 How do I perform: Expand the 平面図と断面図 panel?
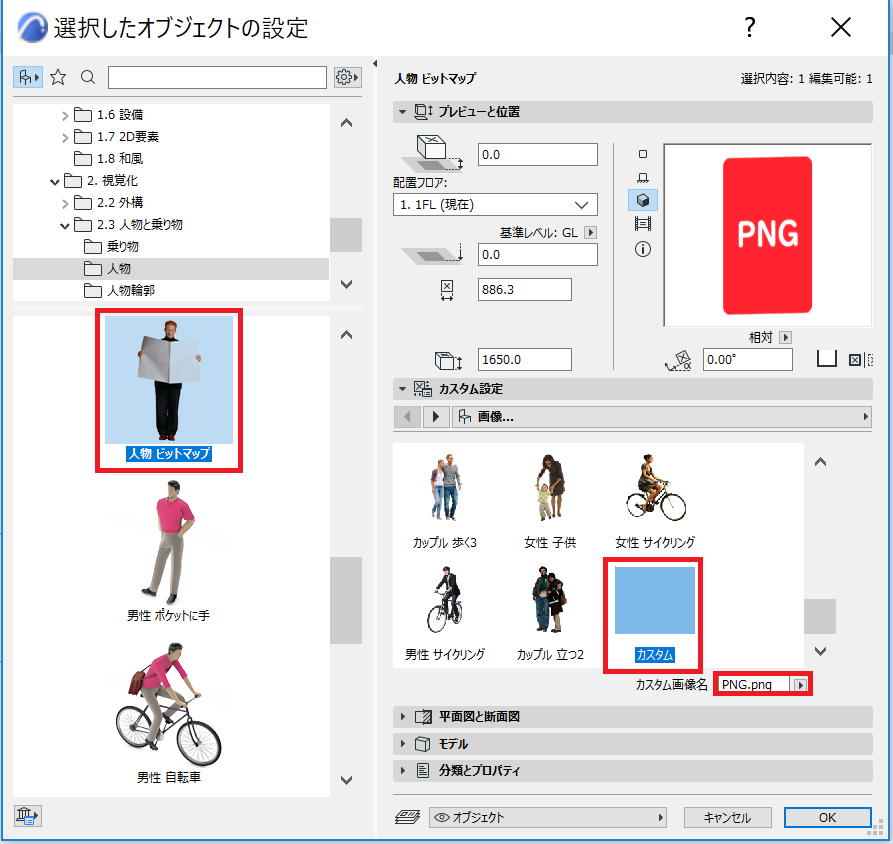(632, 716)
